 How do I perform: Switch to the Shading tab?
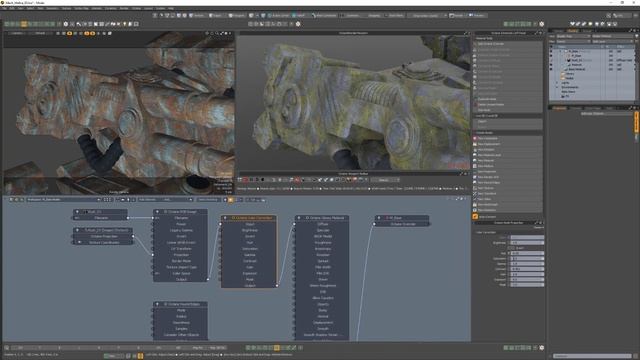573,31
